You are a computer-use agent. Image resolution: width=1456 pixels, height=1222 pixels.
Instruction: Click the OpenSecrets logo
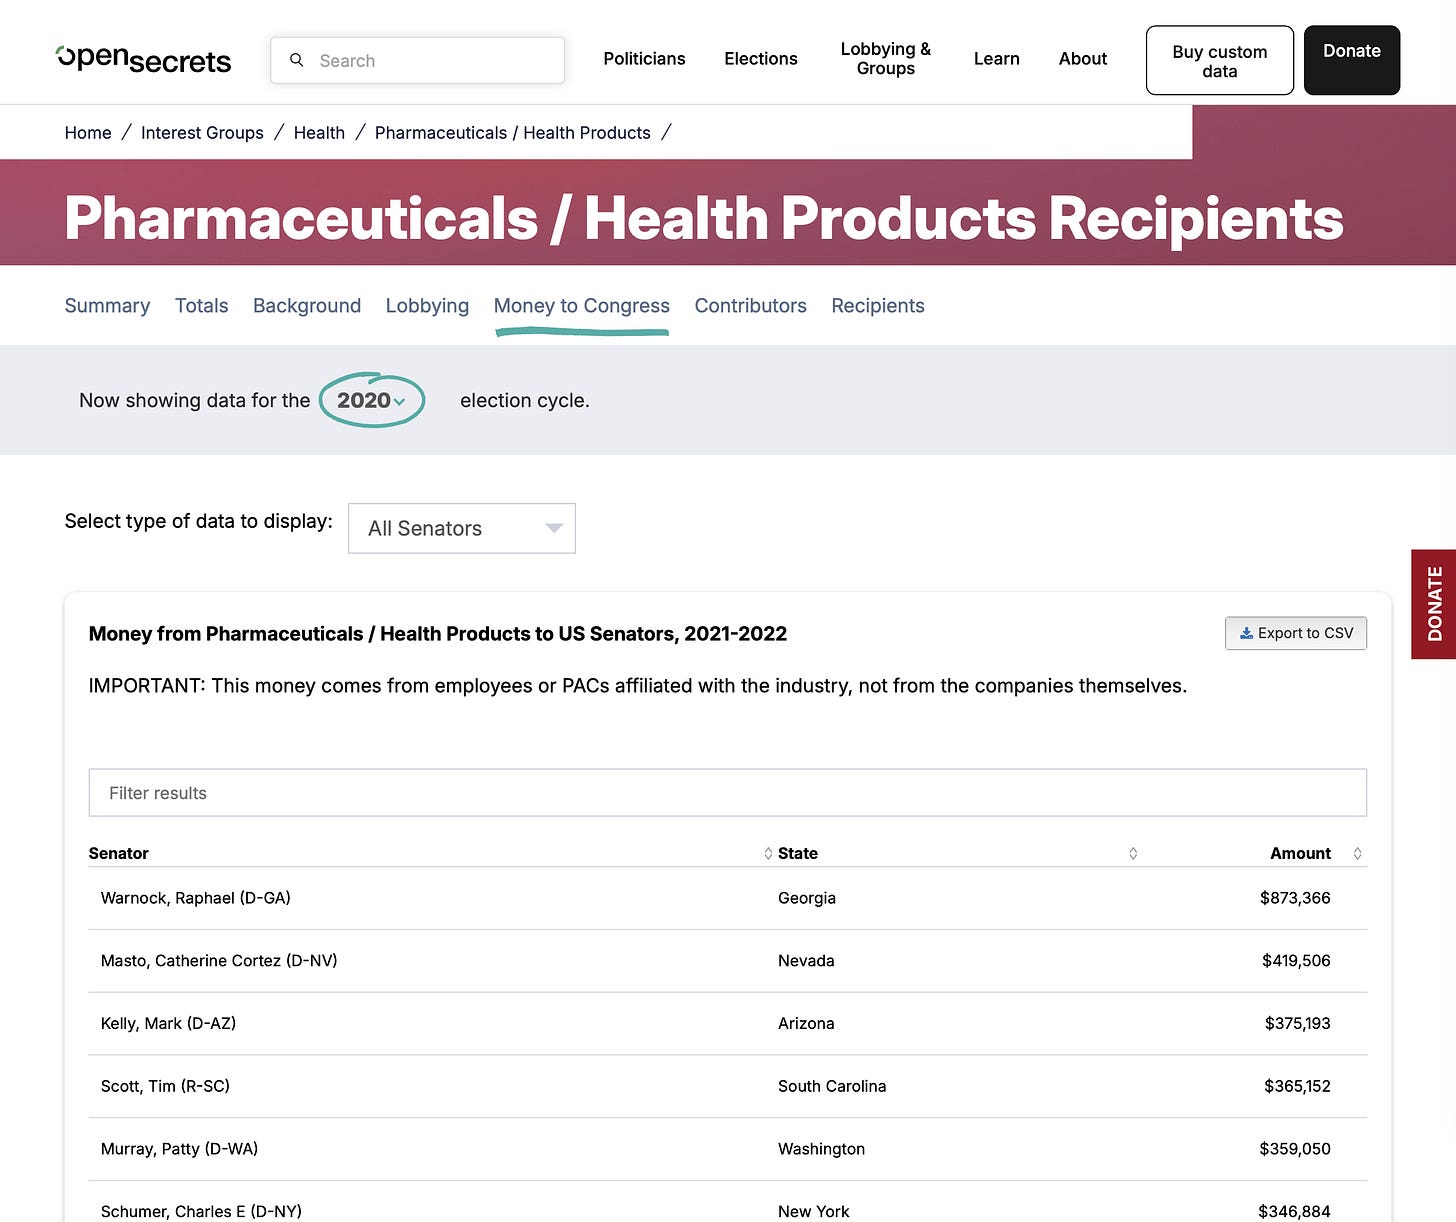click(143, 59)
